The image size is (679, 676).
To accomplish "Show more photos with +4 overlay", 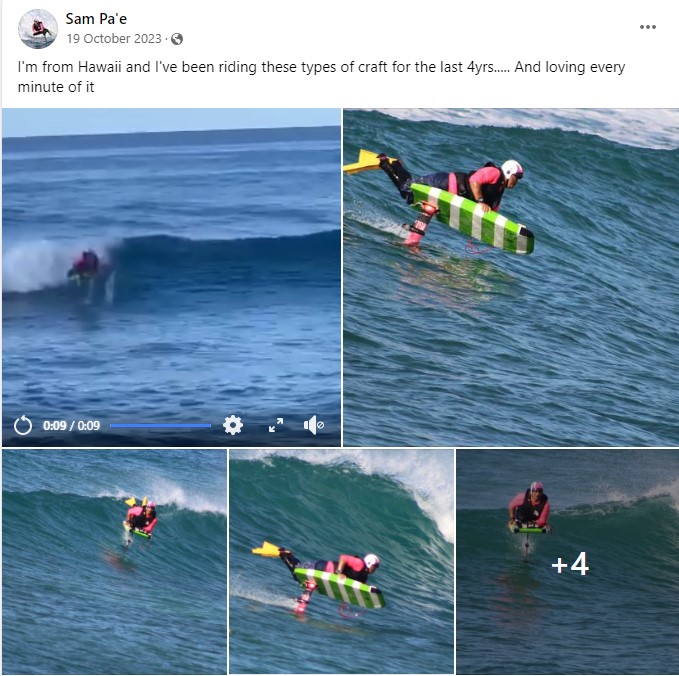I will tap(568, 562).
